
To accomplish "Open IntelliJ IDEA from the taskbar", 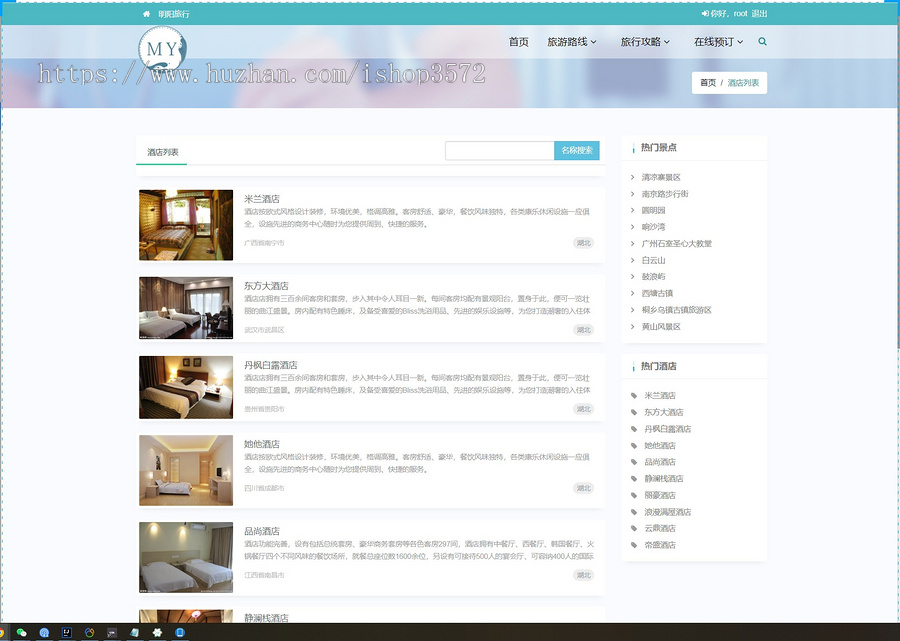I will point(67,632).
